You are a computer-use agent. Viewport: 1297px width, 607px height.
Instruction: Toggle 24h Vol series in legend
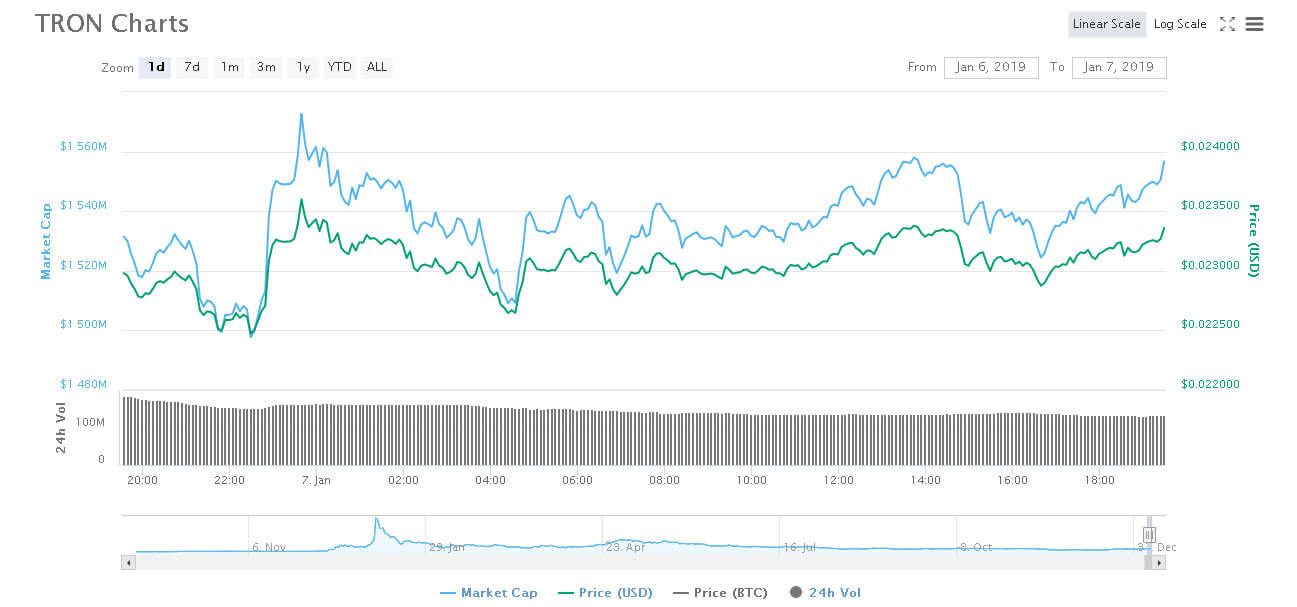pos(825,592)
